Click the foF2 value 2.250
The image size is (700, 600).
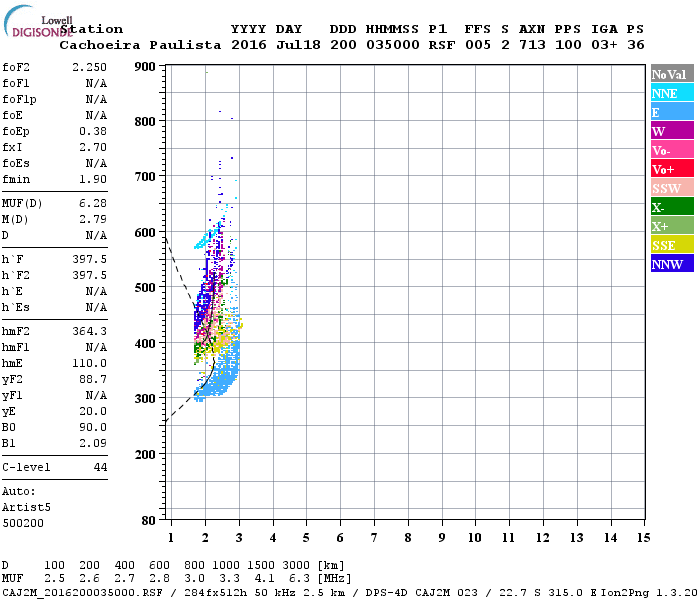(89, 67)
